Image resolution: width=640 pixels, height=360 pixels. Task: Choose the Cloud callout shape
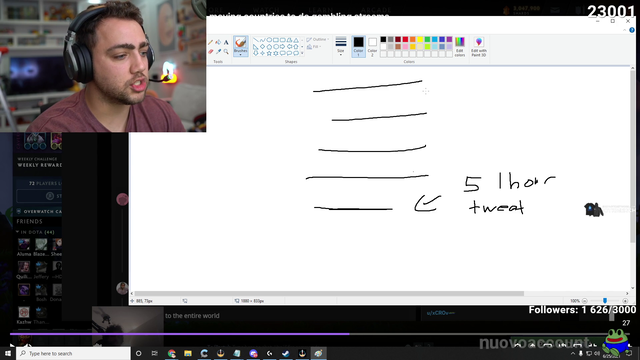click(x=296, y=53)
